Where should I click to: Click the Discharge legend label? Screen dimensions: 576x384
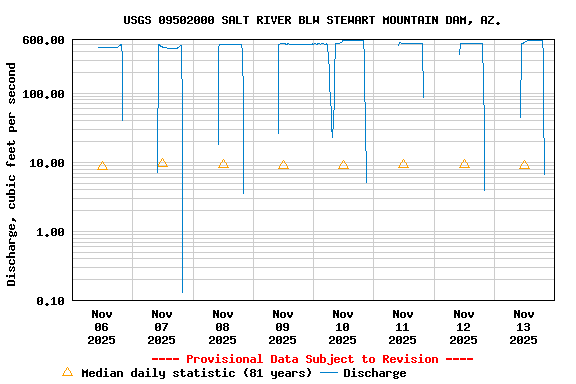[x=375, y=373]
